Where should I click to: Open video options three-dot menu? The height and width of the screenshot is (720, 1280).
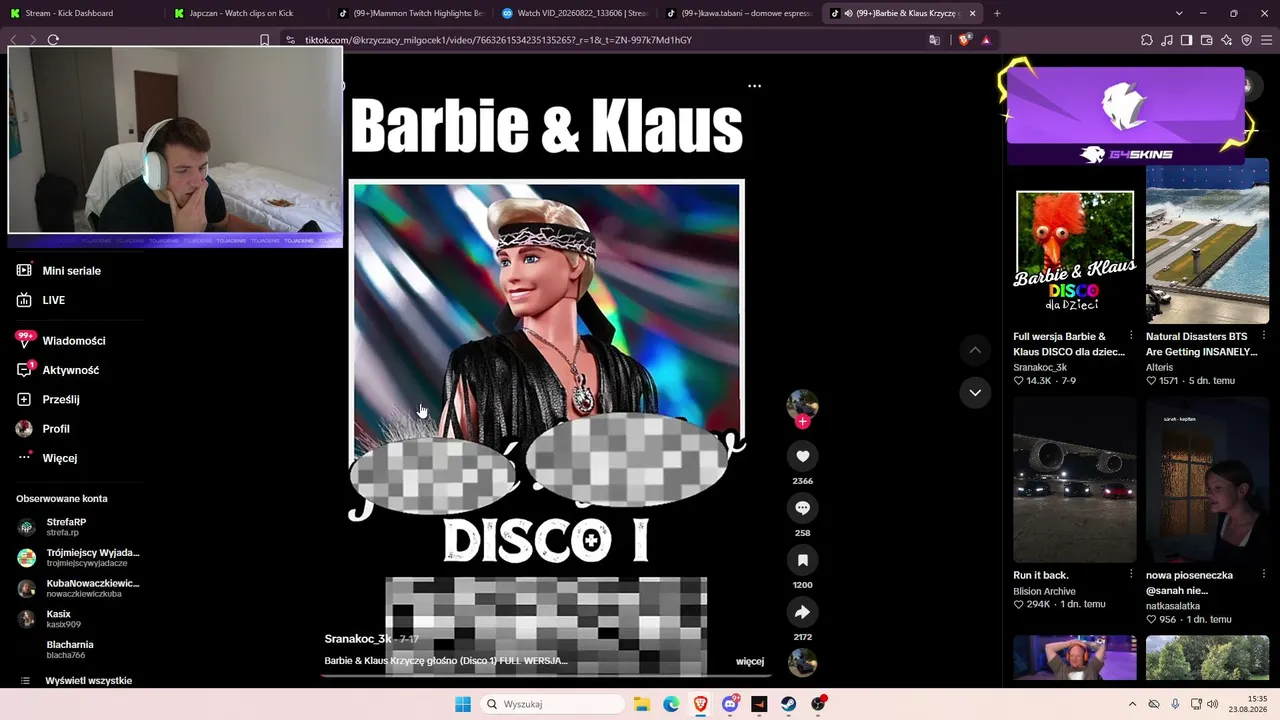(754, 86)
